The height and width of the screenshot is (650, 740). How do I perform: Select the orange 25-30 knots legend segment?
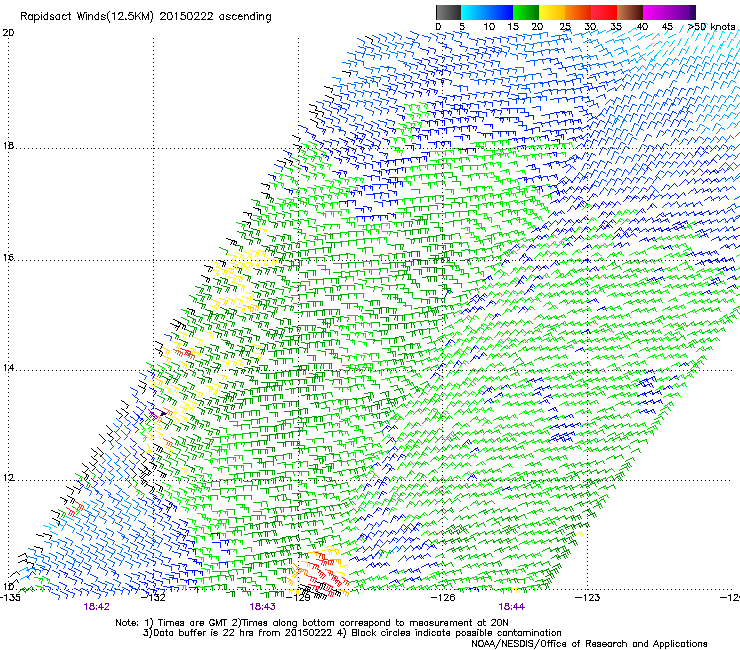578,12
